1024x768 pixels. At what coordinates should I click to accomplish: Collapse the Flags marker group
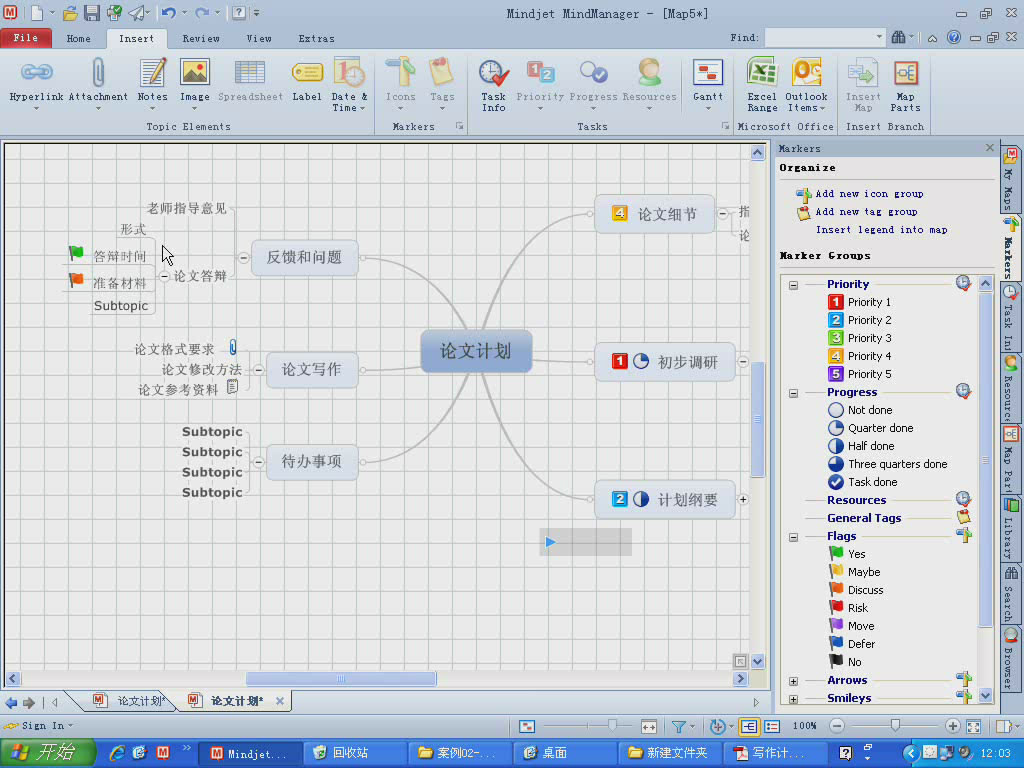pos(793,537)
